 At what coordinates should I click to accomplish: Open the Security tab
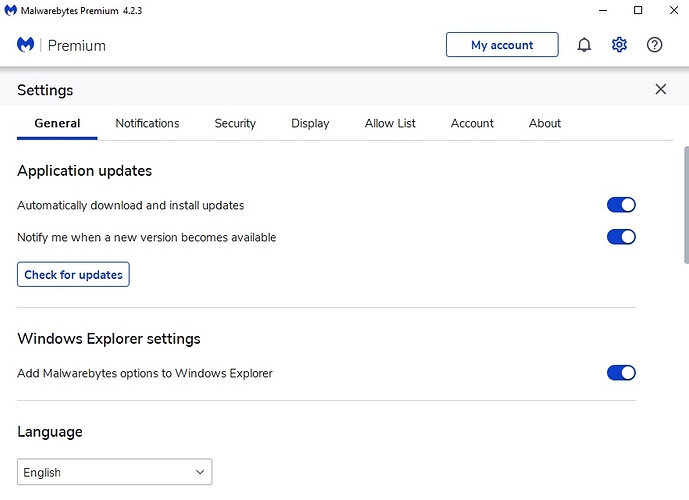(x=235, y=123)
